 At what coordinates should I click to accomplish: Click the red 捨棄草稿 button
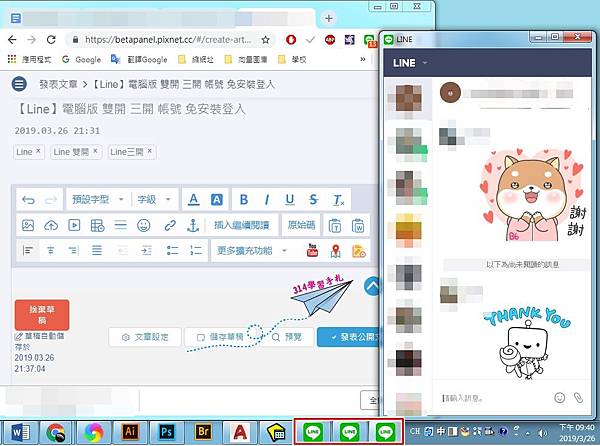click(x=42, y=315)
